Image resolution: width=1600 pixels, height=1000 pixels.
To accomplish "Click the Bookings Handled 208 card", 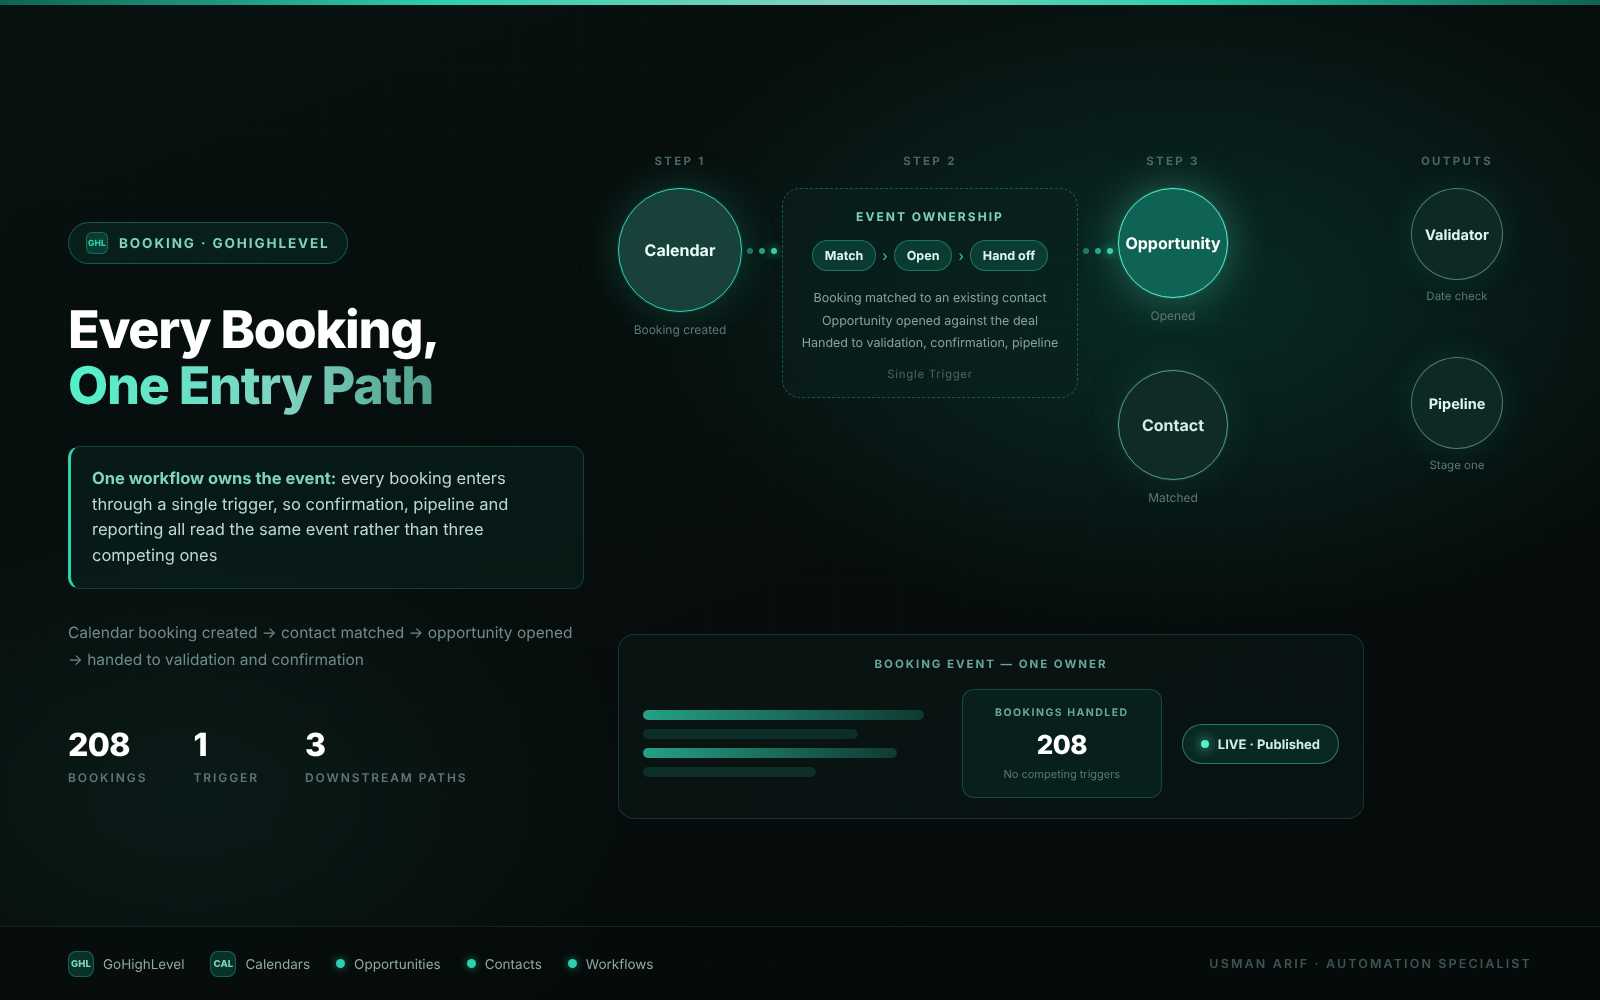I will point(1062,743).
